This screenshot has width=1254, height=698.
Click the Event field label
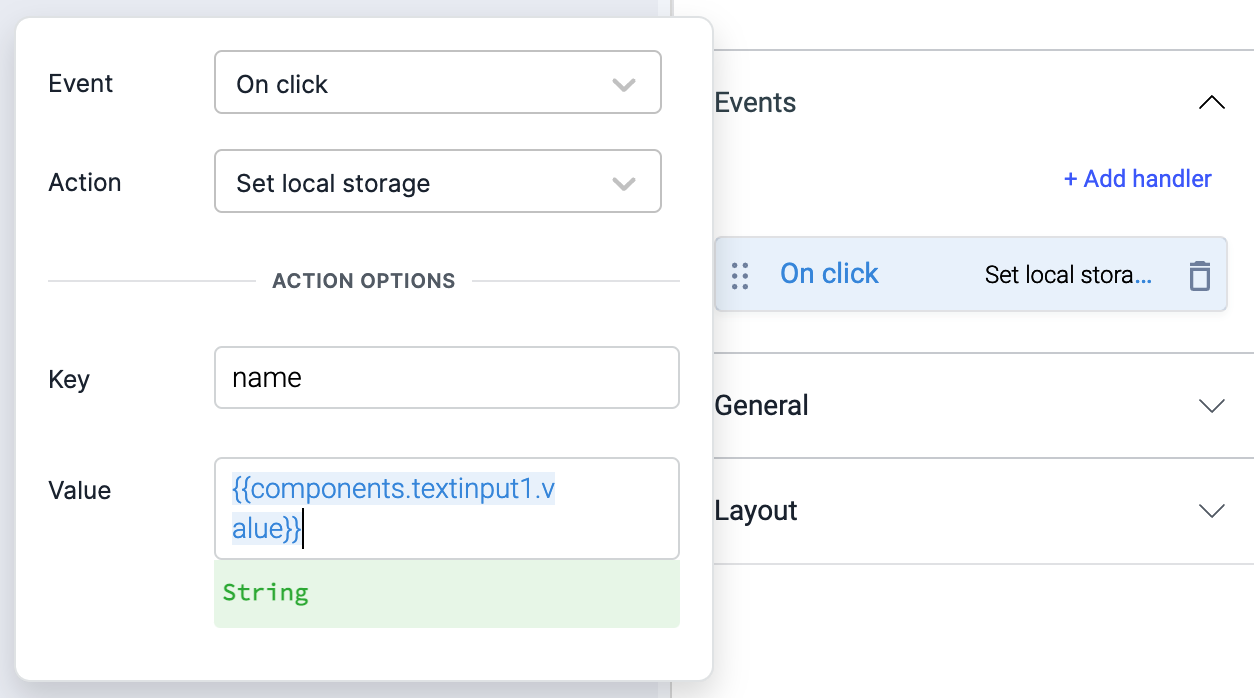tap(81, 84)
